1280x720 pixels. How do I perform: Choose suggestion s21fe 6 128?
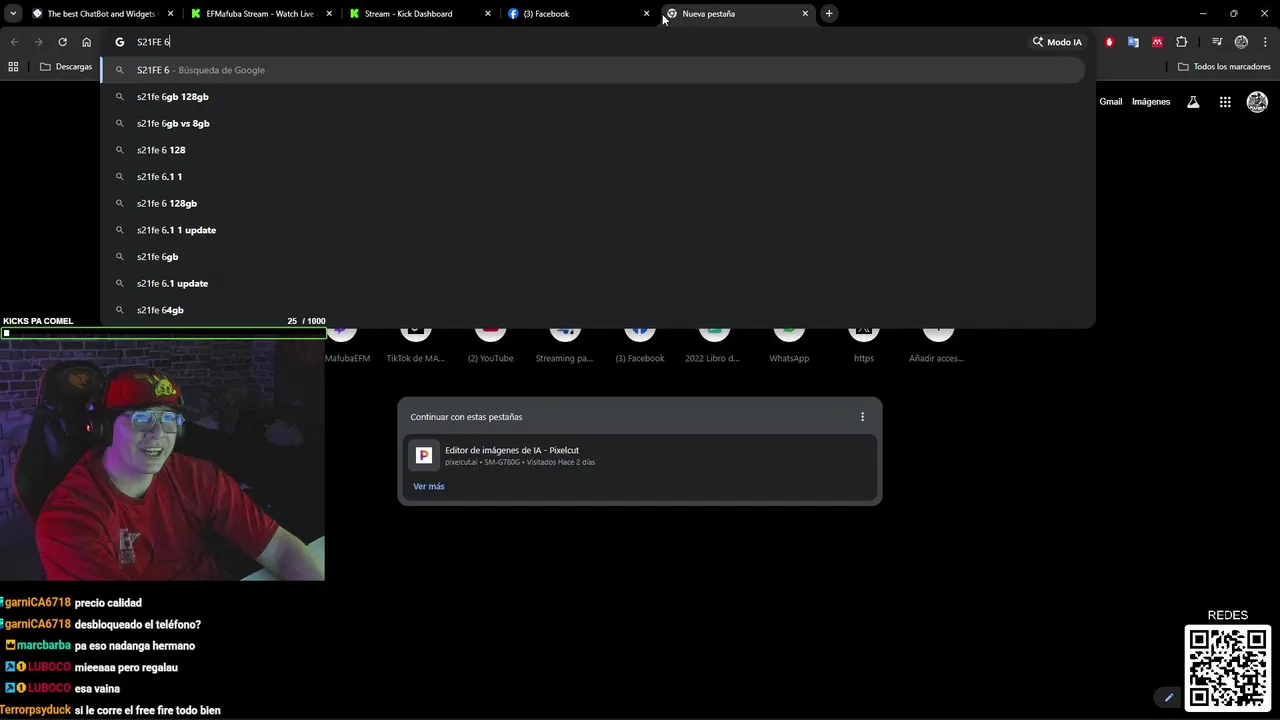(593, 150)
